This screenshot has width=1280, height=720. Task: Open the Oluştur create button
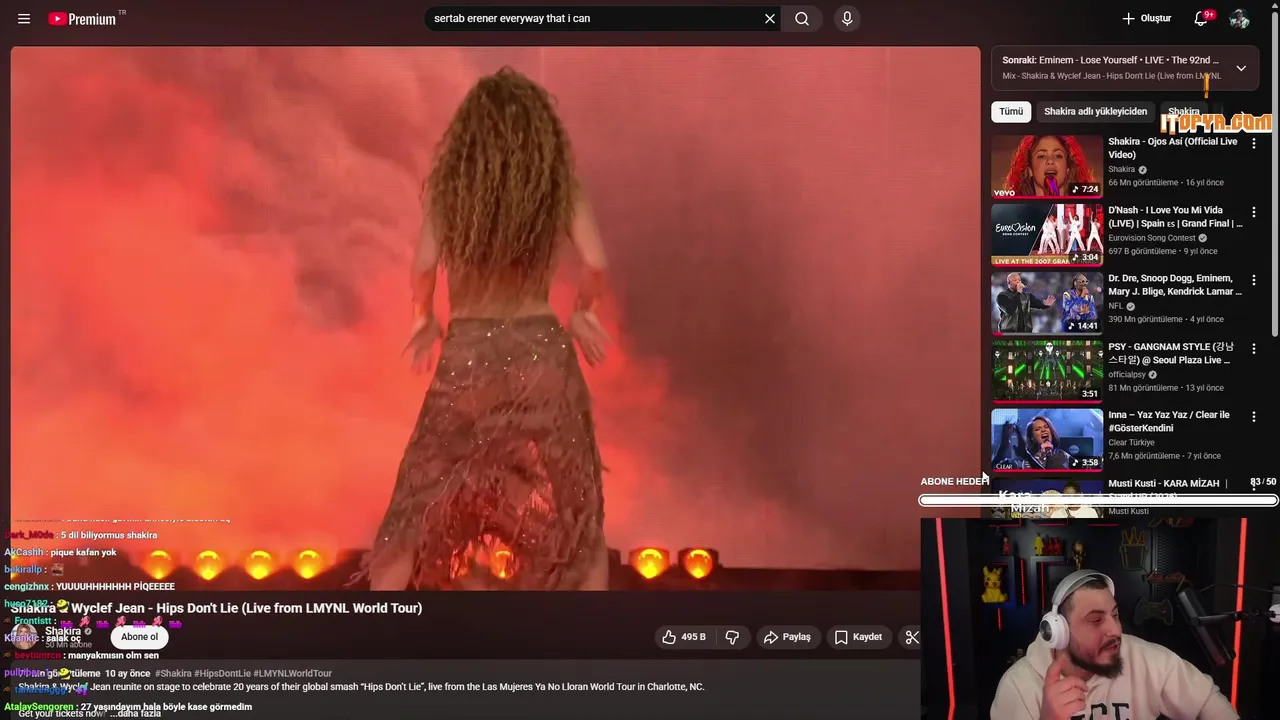tap(1146, 19)
